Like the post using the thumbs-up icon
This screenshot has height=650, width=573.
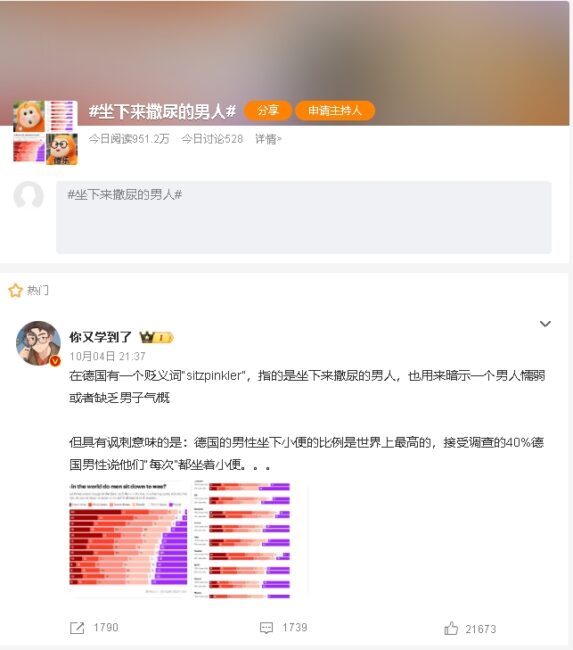pos(451,628)
